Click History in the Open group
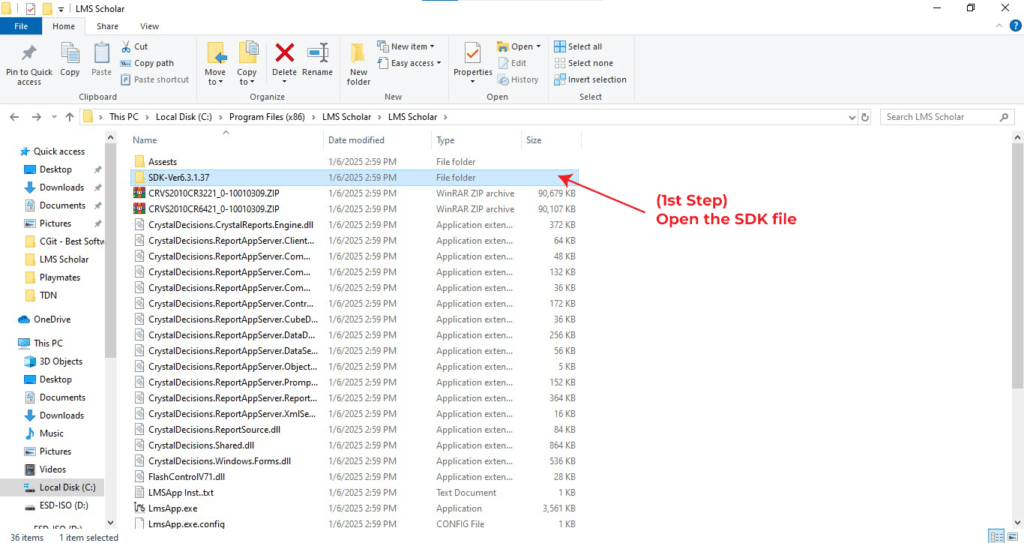The image size is (1024, 543). [x=518, y=80]
